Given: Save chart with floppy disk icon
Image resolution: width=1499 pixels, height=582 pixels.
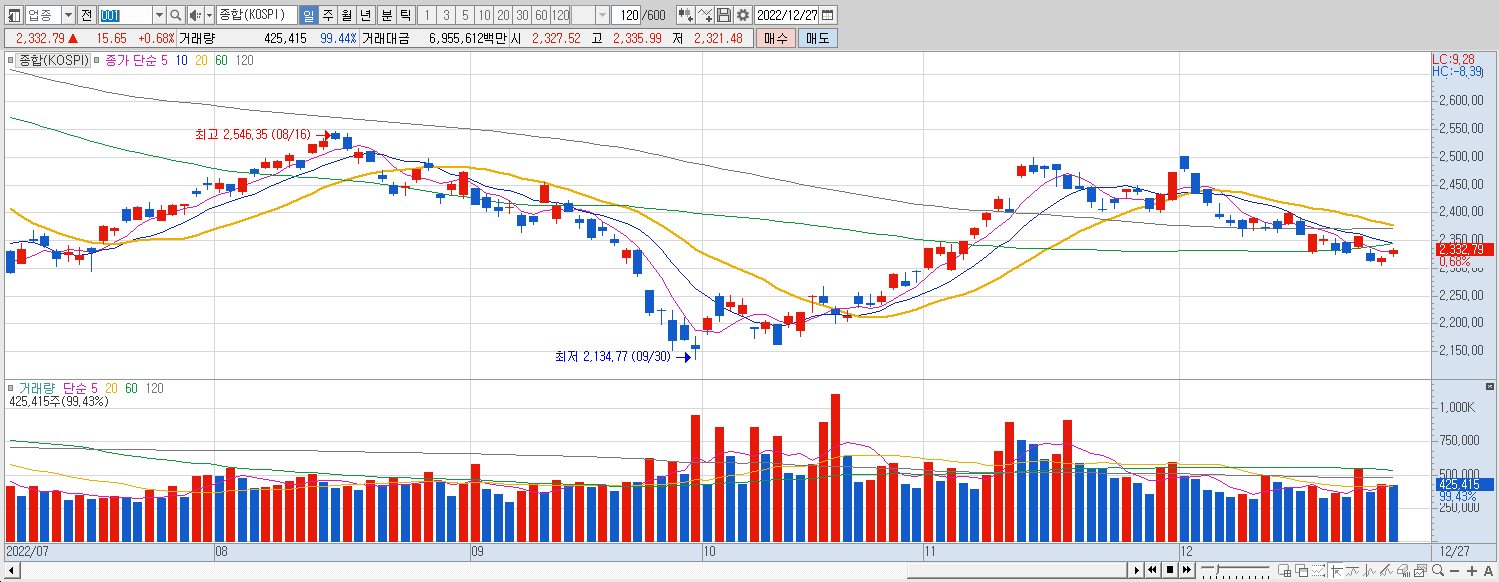Looking at the screenshot, I should pos(724,15).
